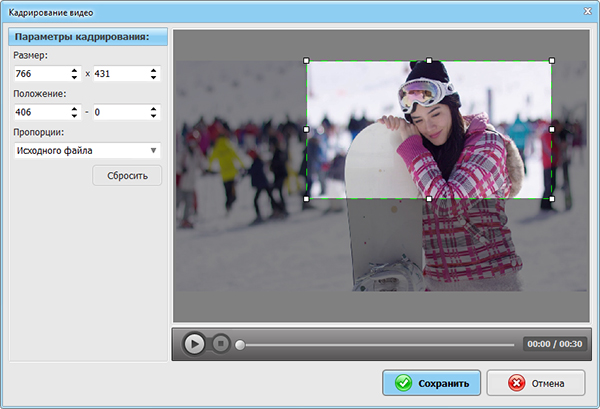Click the bottom-right crop handle
This screenshot has height=409, width=600.
pyautogui.click(x=552, y=199)
